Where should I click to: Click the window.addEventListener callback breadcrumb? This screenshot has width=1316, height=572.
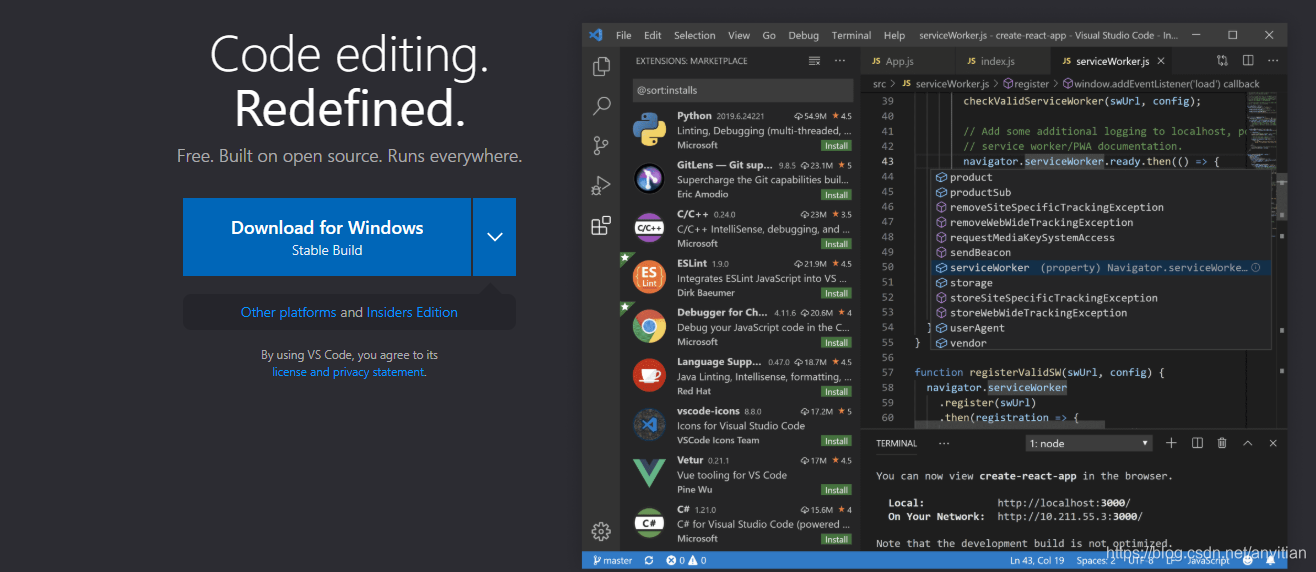click(x=1161, y=84)
